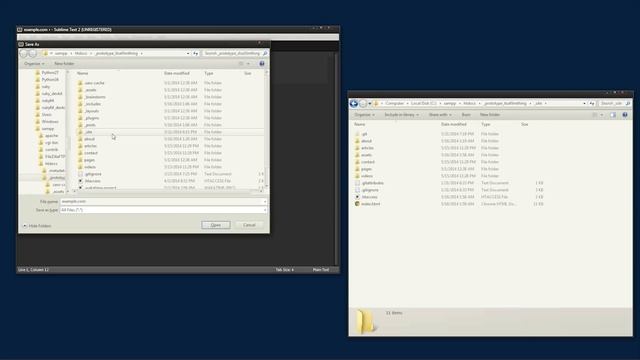Click New folder in Explorer toolbar
Image resolution: width=640 pixels, height=360 pixels.
pyautogui.click(x=490, y=115)
